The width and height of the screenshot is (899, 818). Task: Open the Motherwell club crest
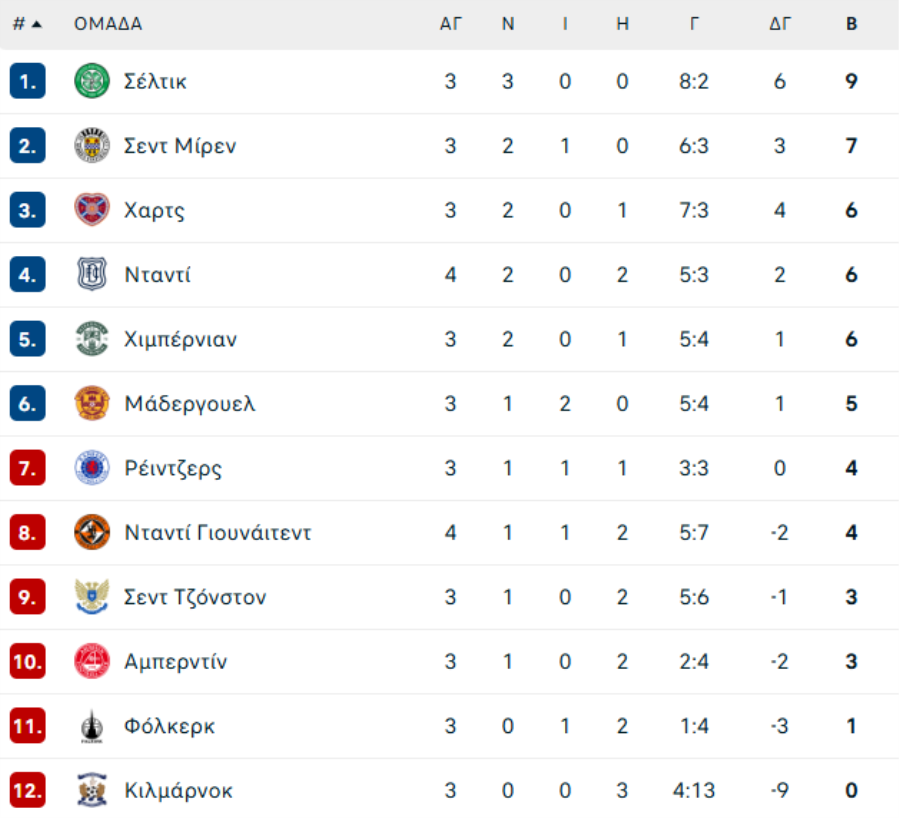click(x=92, y=404)
